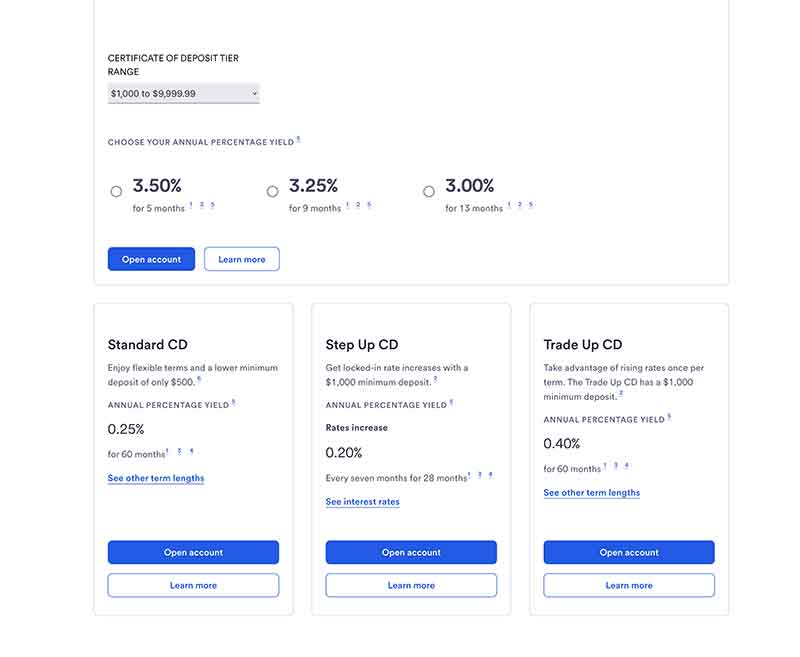Follow the See interest rates link

[x=362, y=502]
